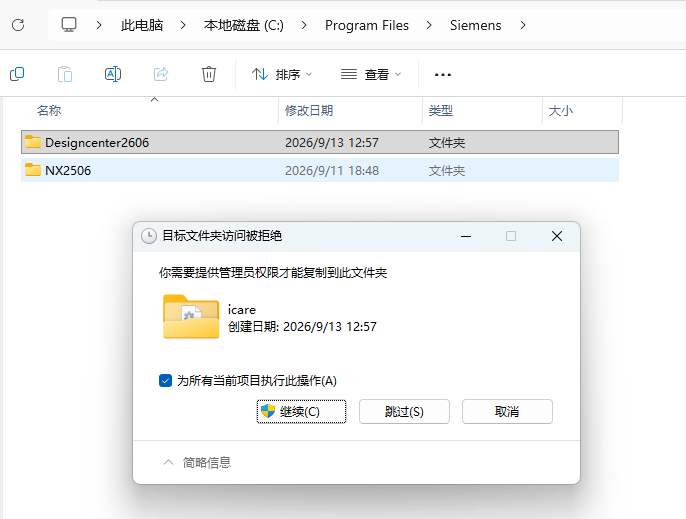Close the access denied dialog
The width and height of the screenshot is (686, 519).
coord(557,236)
